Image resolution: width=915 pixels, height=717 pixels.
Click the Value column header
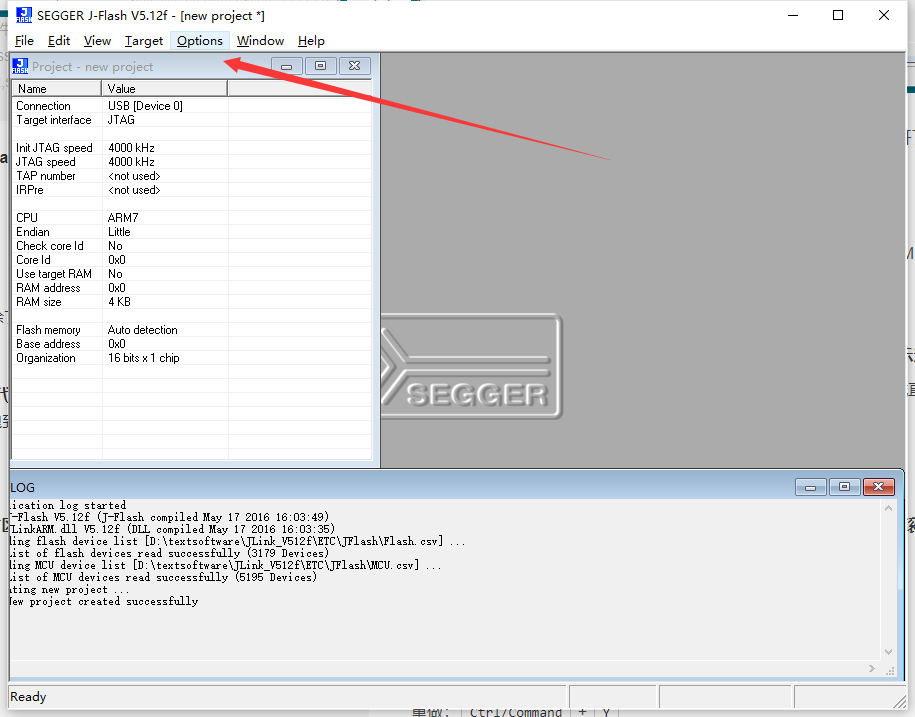tap(165, 89)
